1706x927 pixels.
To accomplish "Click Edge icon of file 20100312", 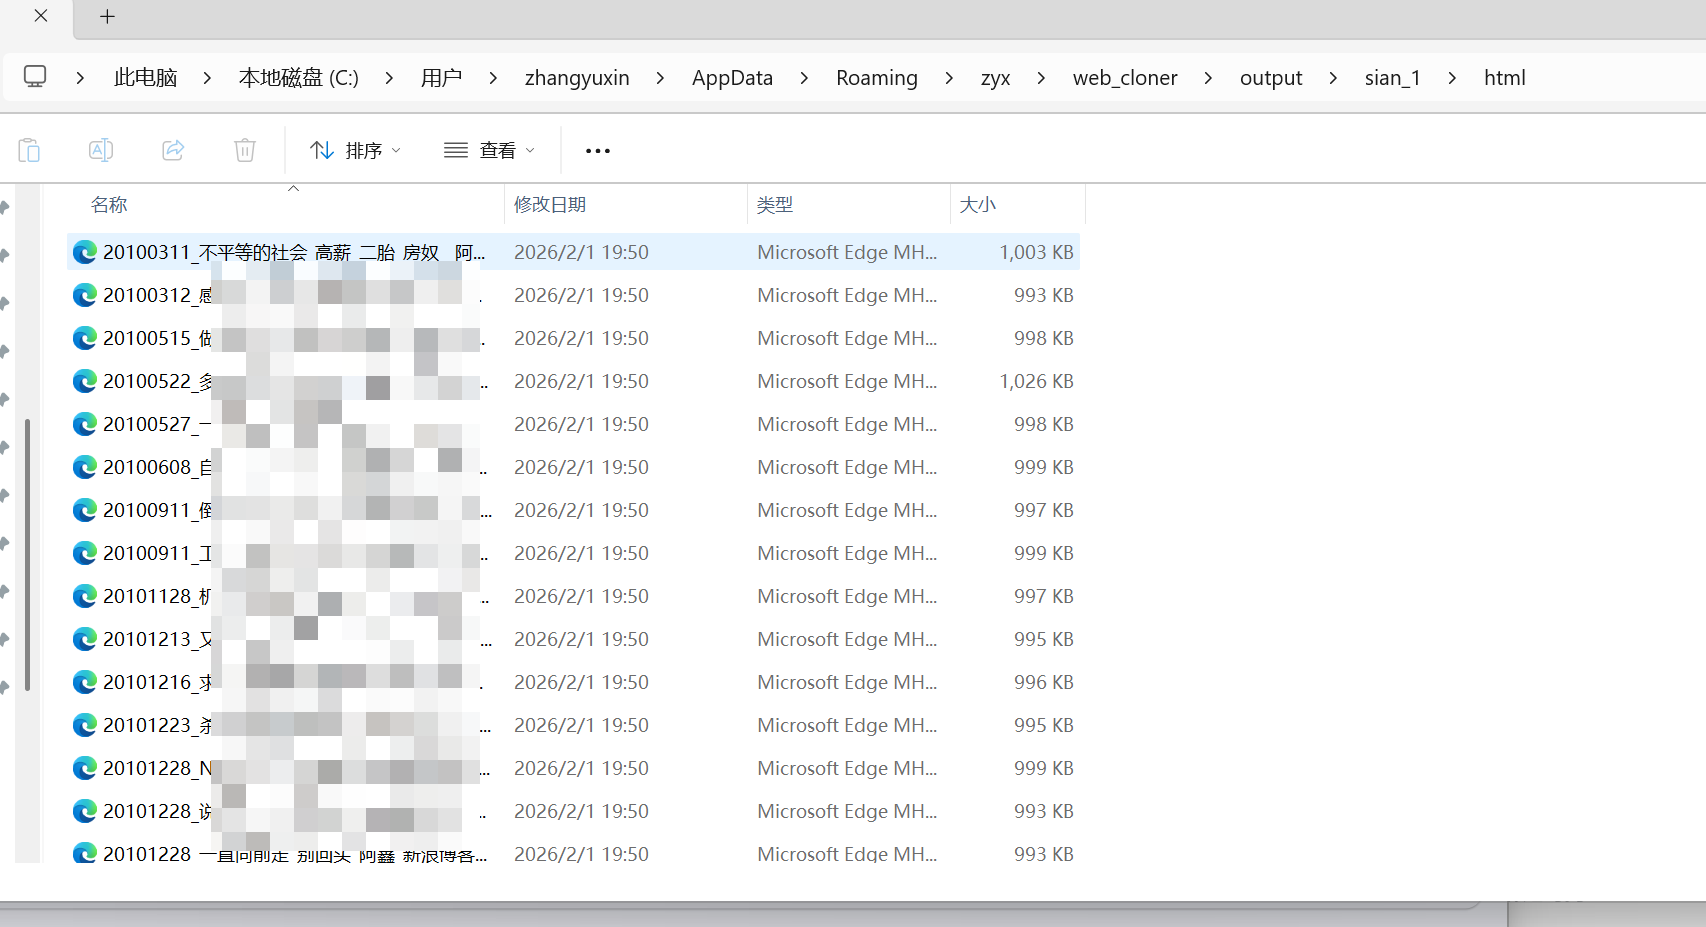I will [x=85, y=295].
